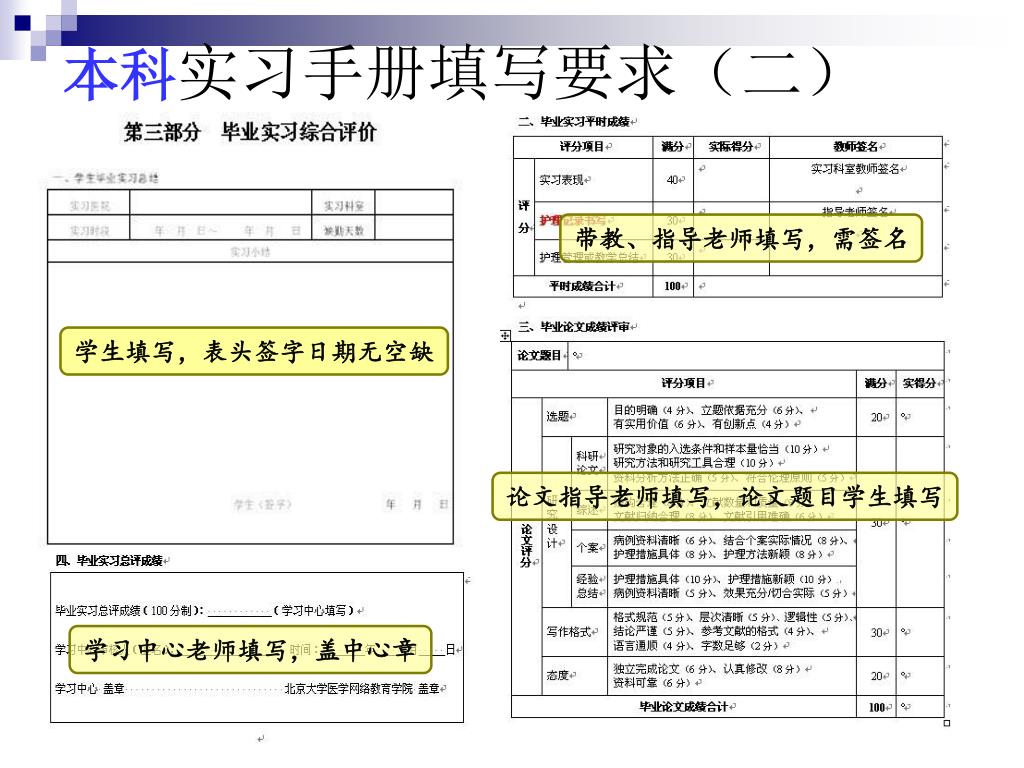This screenshot has width=1024, height=768.
Task: Click the slide title 本科实习手册填写要求（二）
Action: [x=449, y=73]
